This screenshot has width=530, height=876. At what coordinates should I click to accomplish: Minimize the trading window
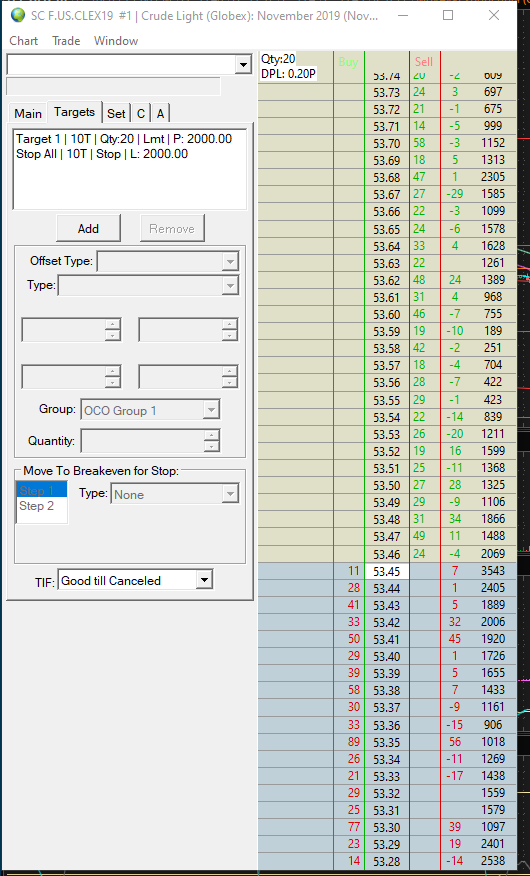tap(402, 15)
